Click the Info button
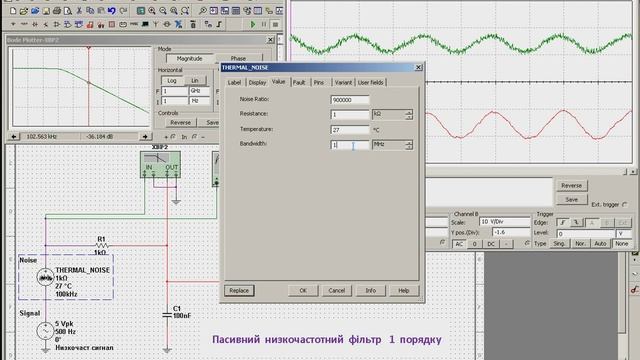The height and width of the screenshot is (360, 640). coord(370,291)
